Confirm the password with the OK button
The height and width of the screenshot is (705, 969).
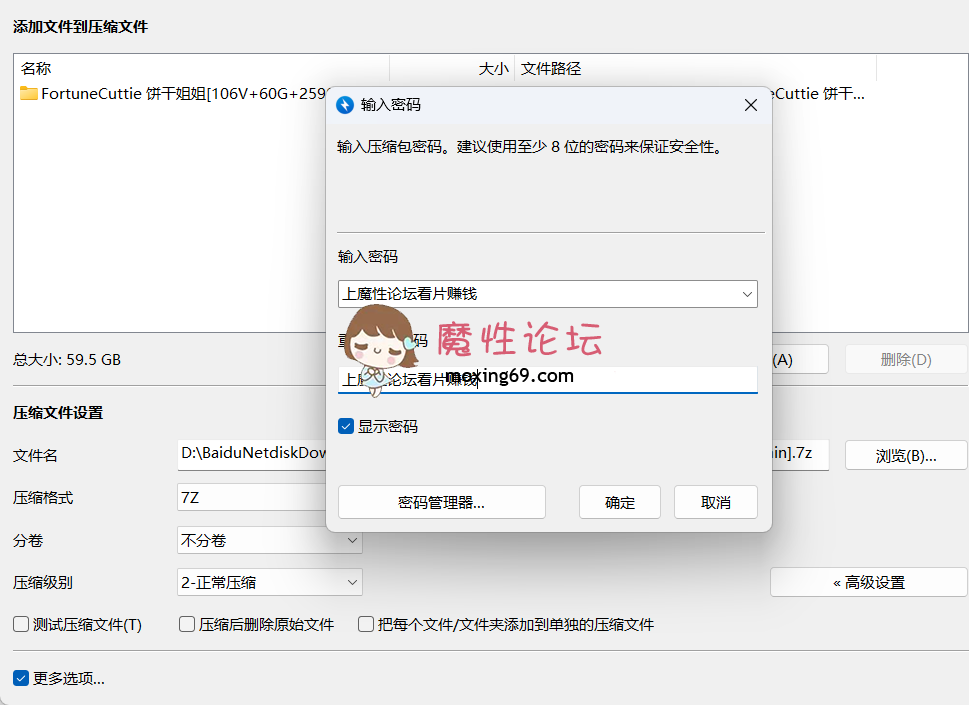click(620, 503)
